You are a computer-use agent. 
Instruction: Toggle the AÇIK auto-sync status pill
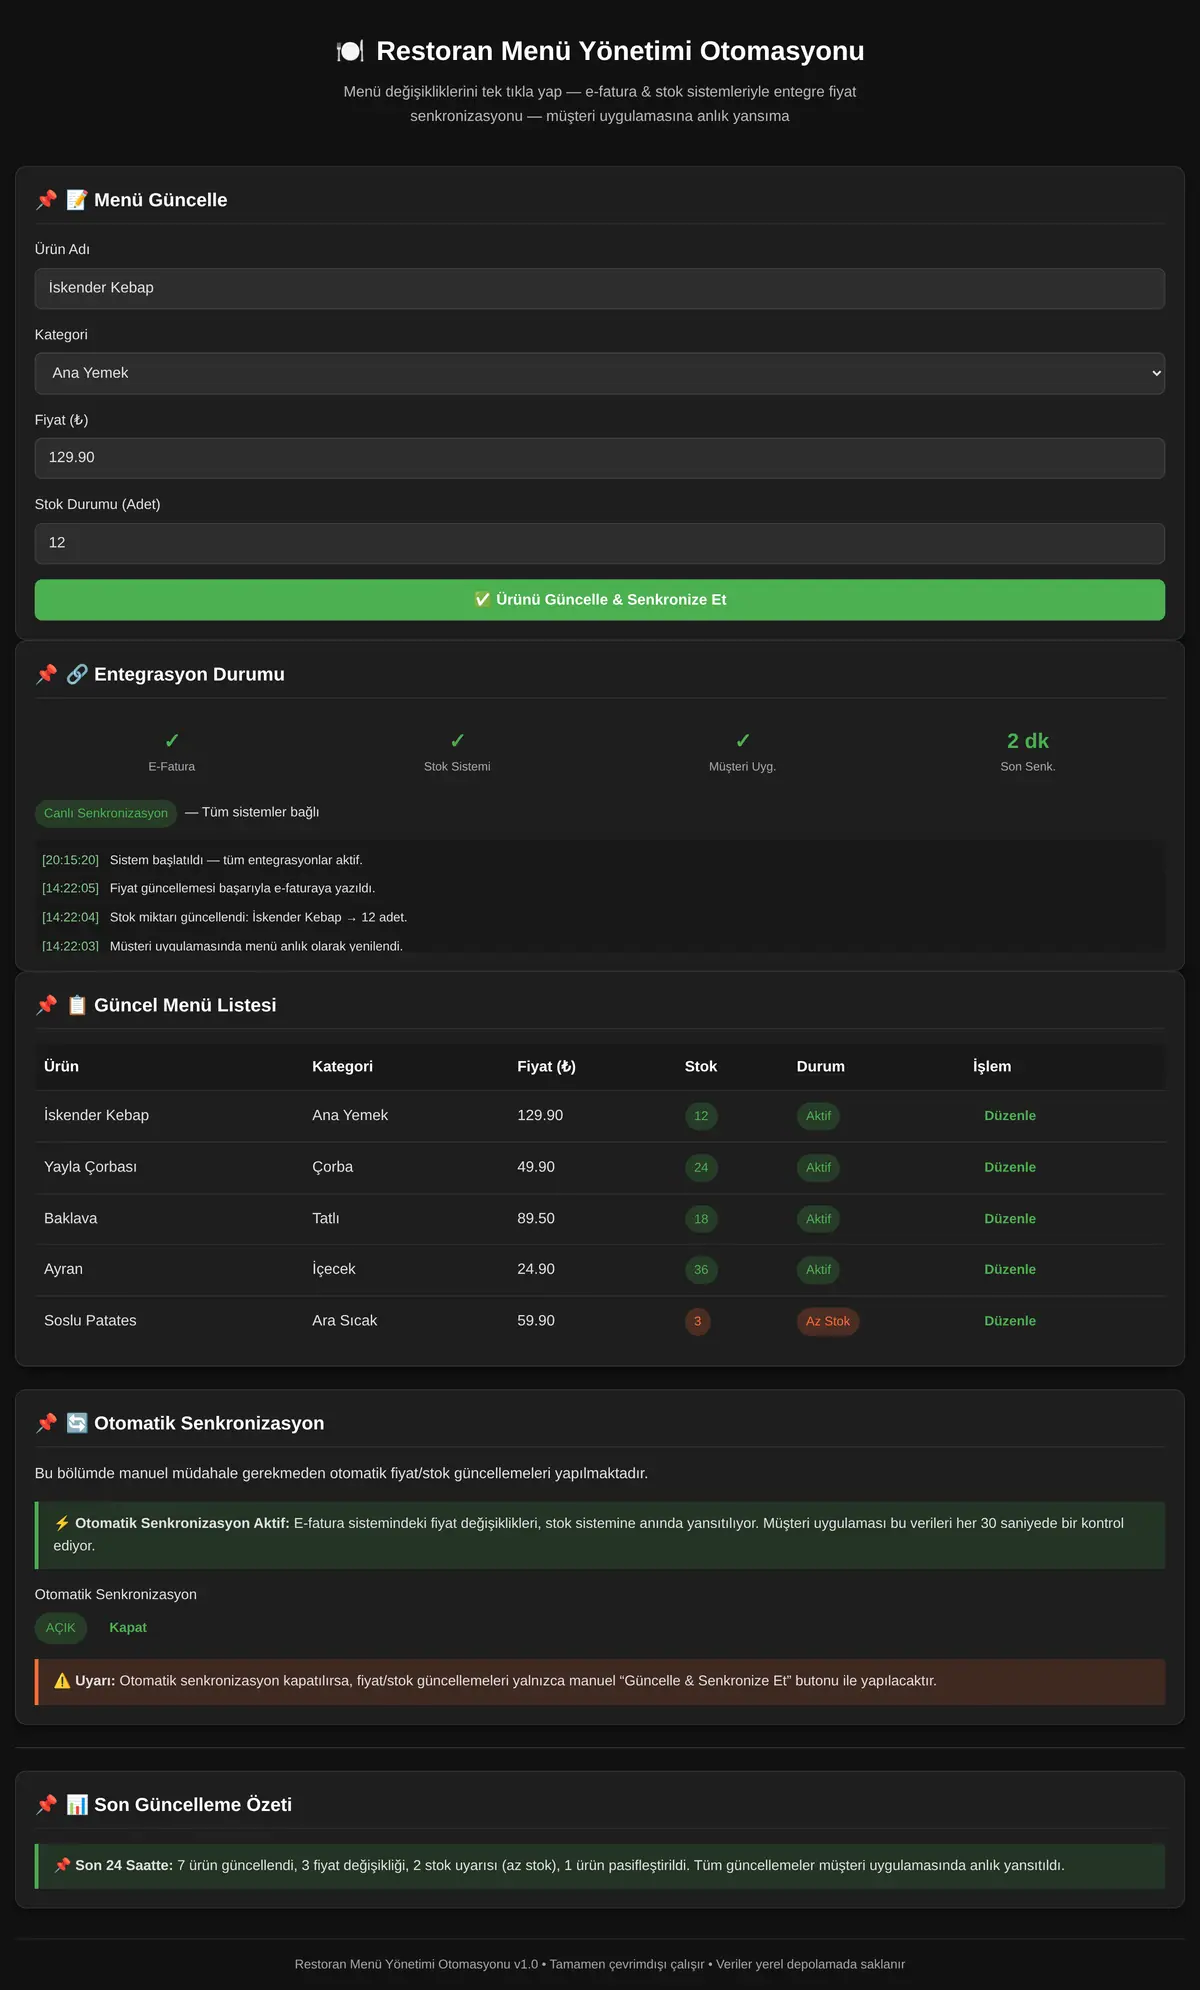point(61,1628)
